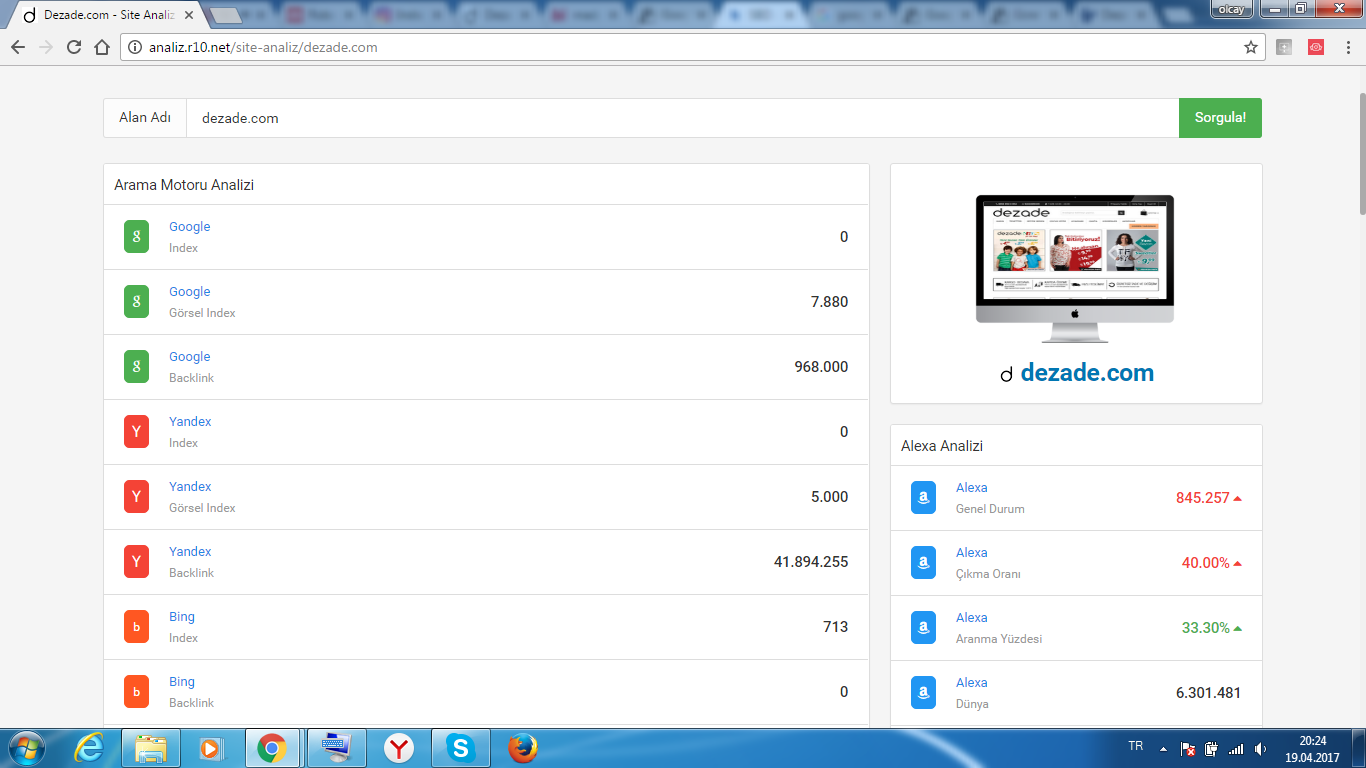Click the Alexa Genel Durum icon
1366x768 pixels.
[923, 498]
